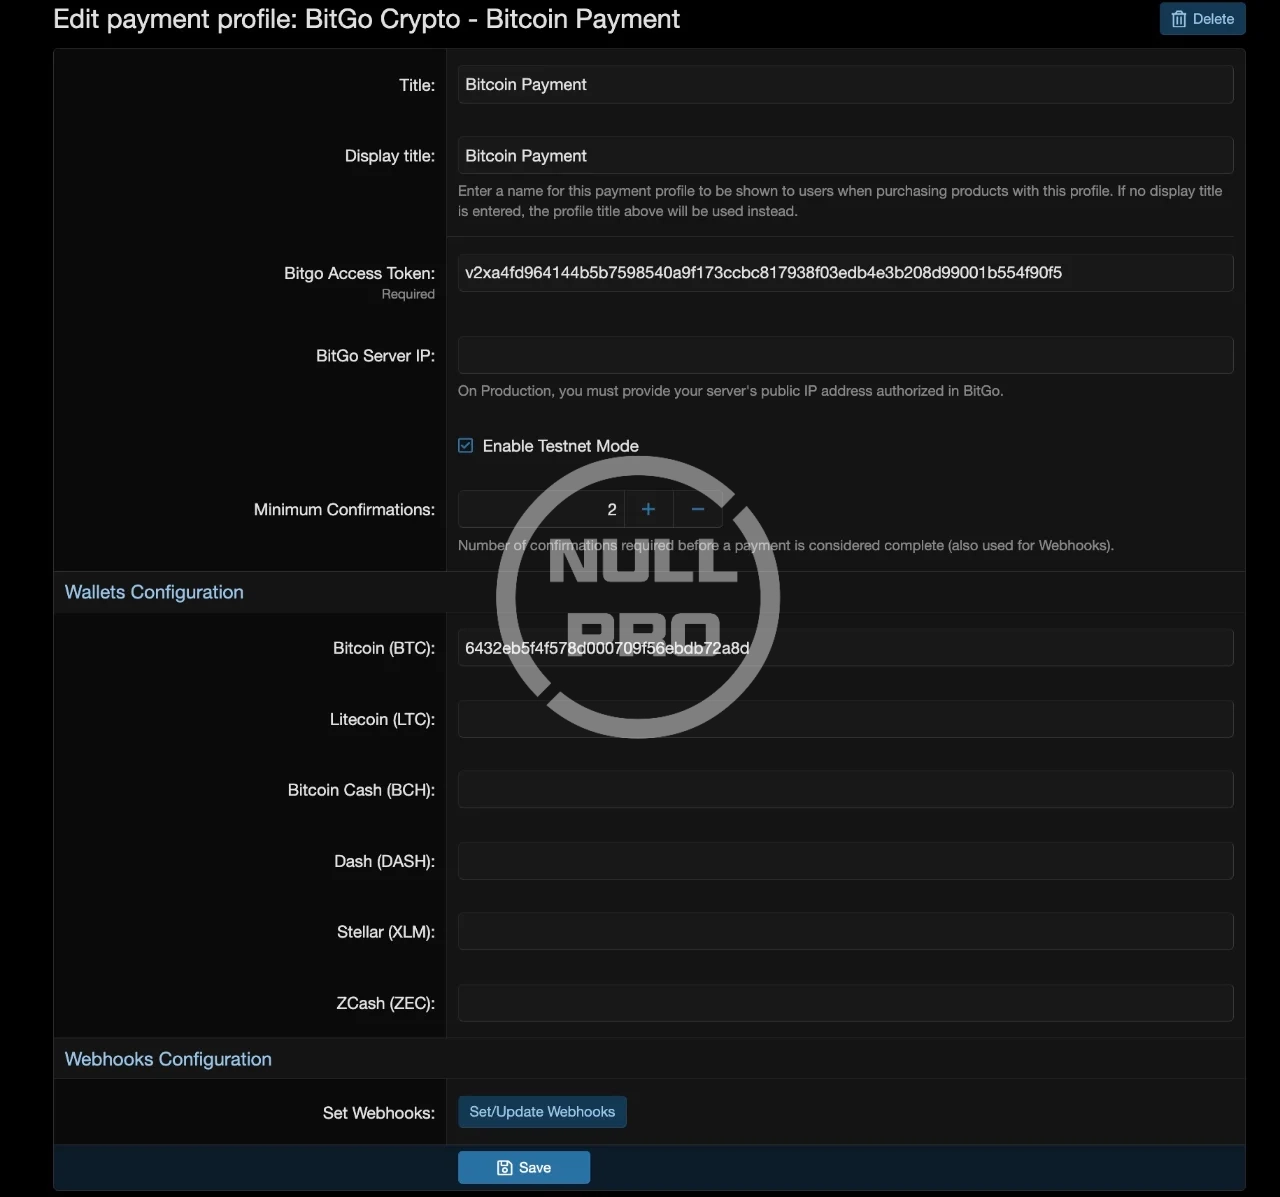1280x1197 pixels.
Task: Toggle the Enable Testnet Mode checkbox
Action: [466, 446]
